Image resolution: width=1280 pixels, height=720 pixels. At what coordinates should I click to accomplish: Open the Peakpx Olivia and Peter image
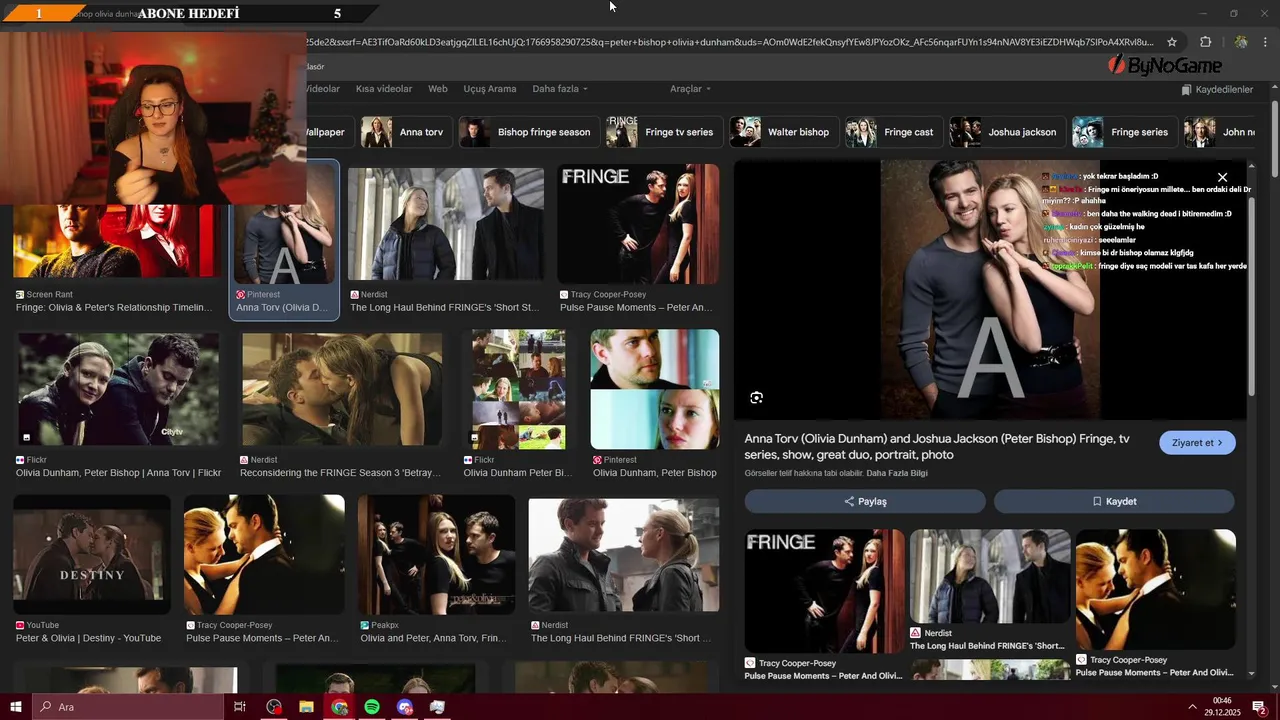click(437, 554)
